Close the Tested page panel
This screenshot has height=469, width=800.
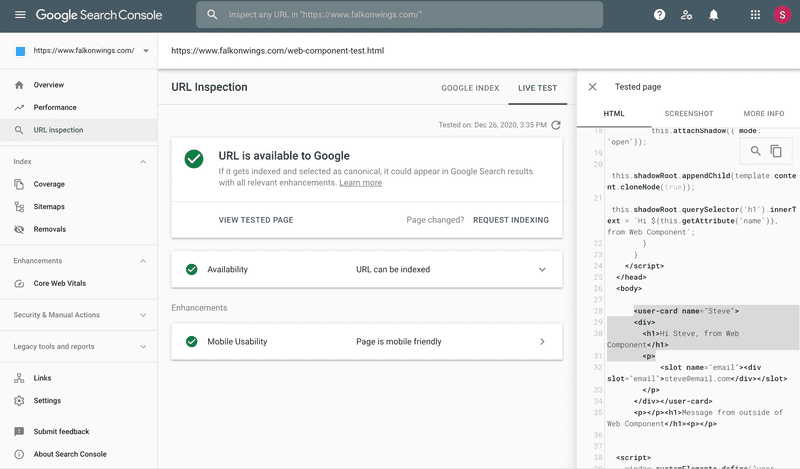coord(592,87)
